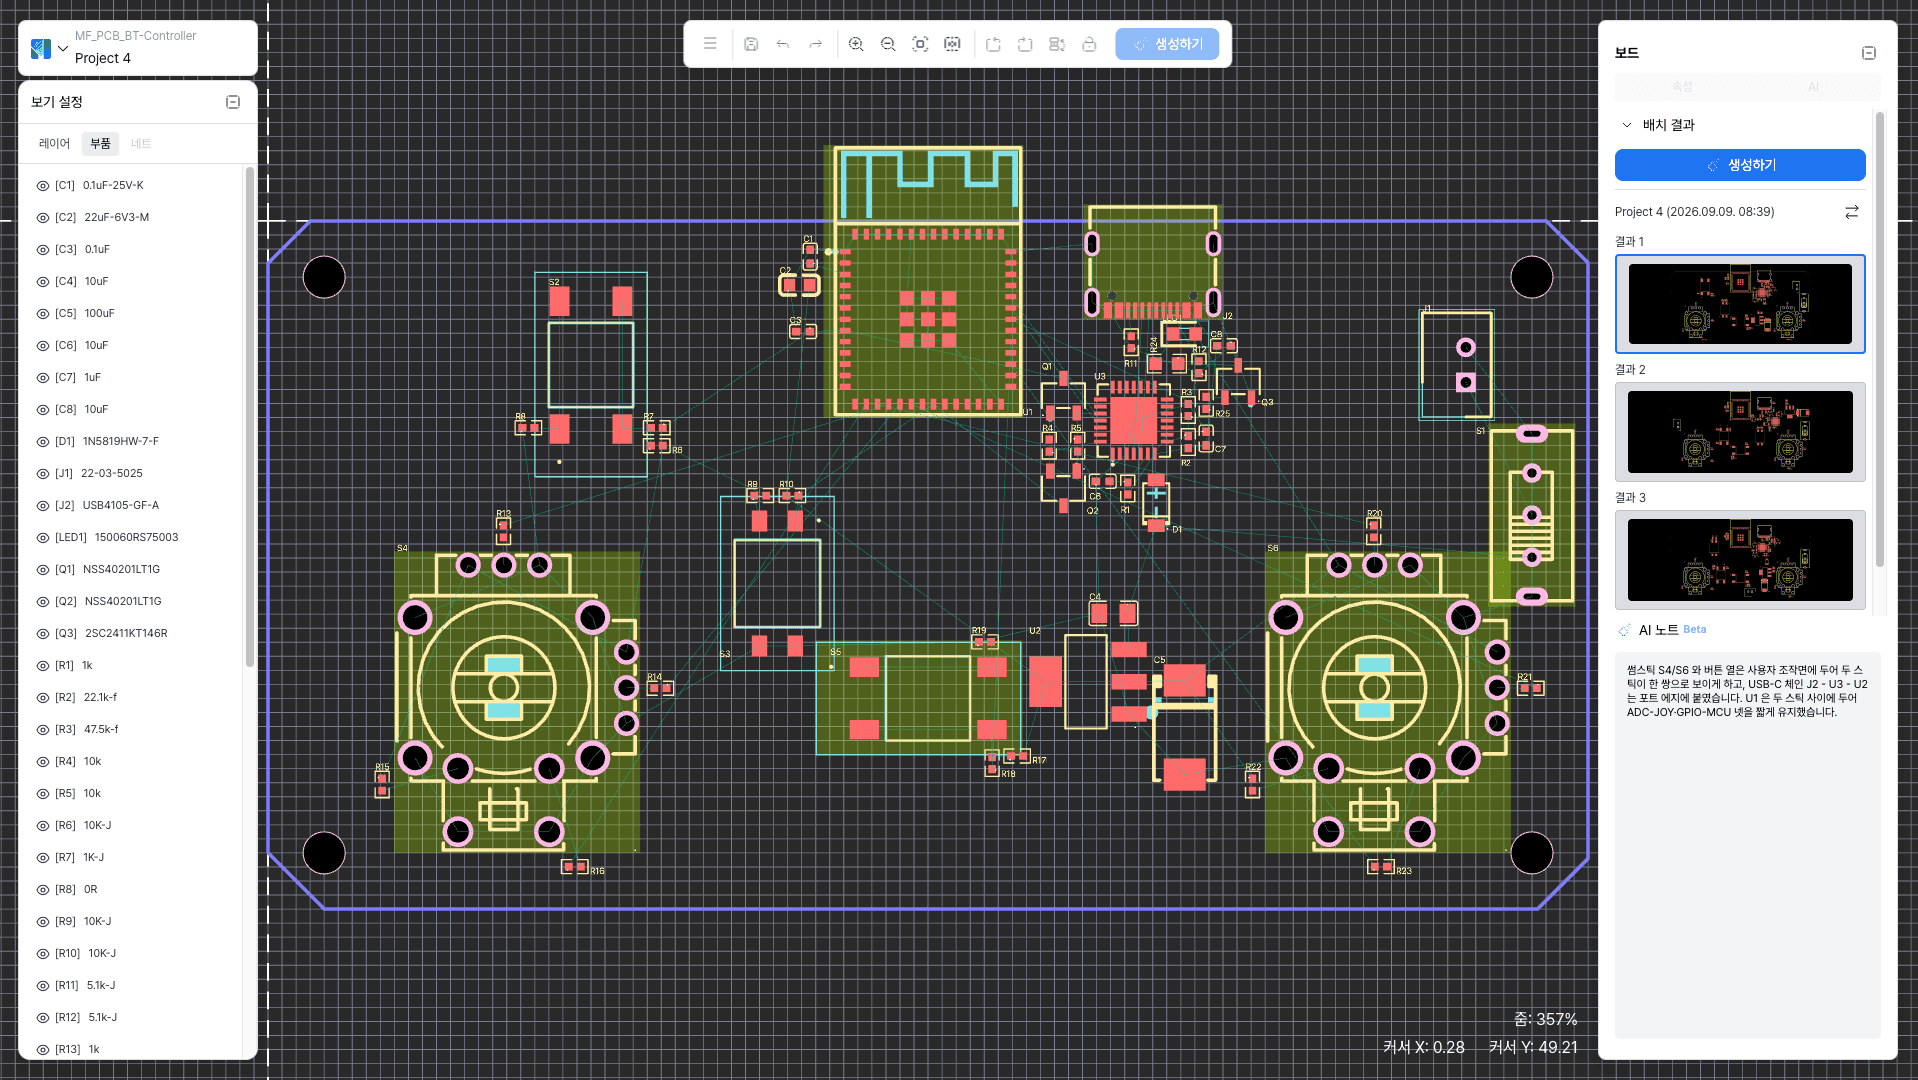Click the undo arrow icon
Screen dimensions: 1918x1080
tap(783, 44)
